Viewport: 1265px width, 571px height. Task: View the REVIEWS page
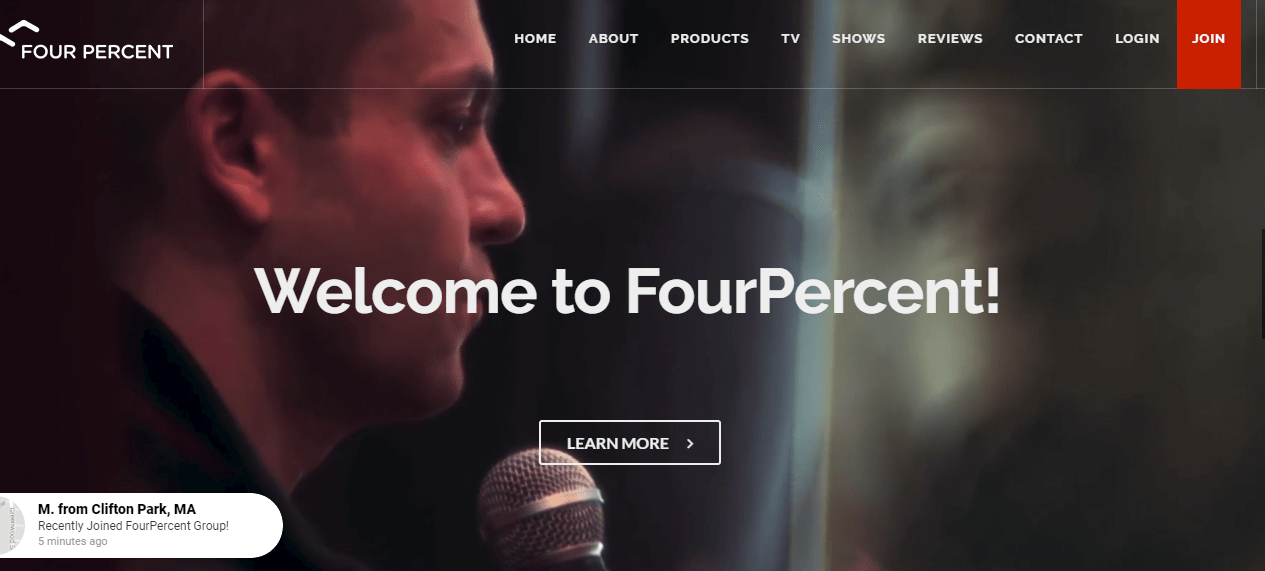tap(950, 39)
